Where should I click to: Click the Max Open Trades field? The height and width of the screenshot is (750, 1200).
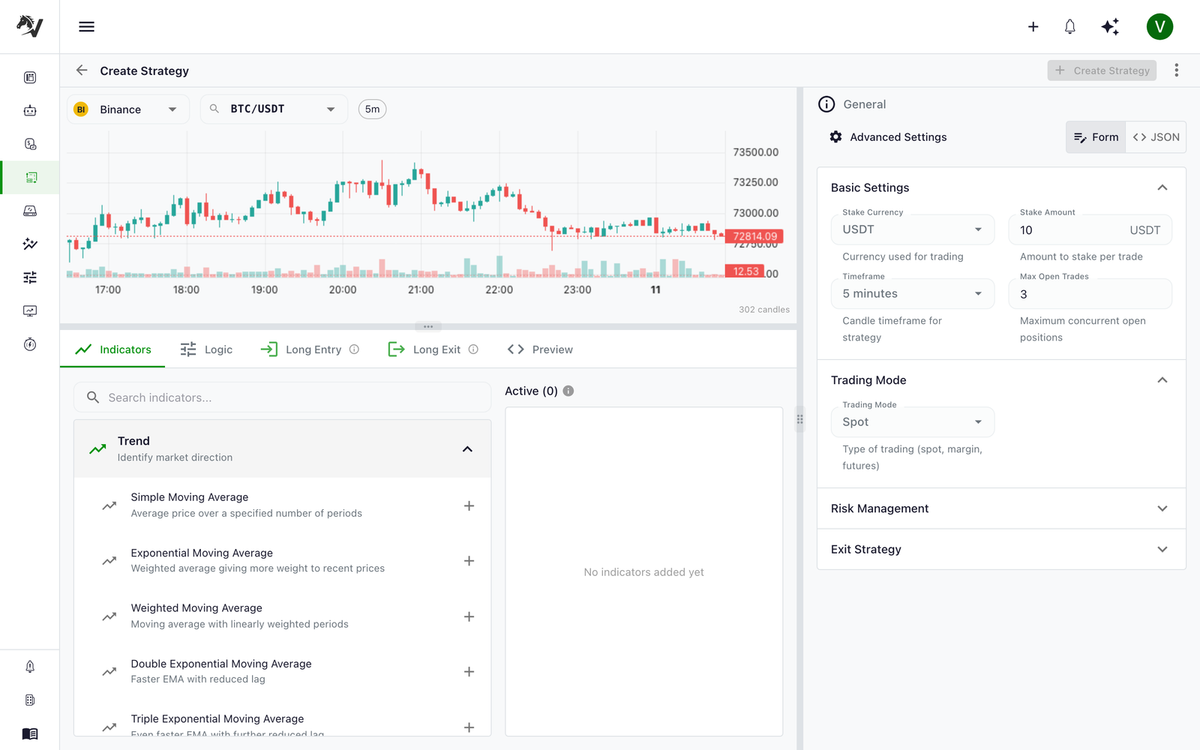coord(1090,294)
